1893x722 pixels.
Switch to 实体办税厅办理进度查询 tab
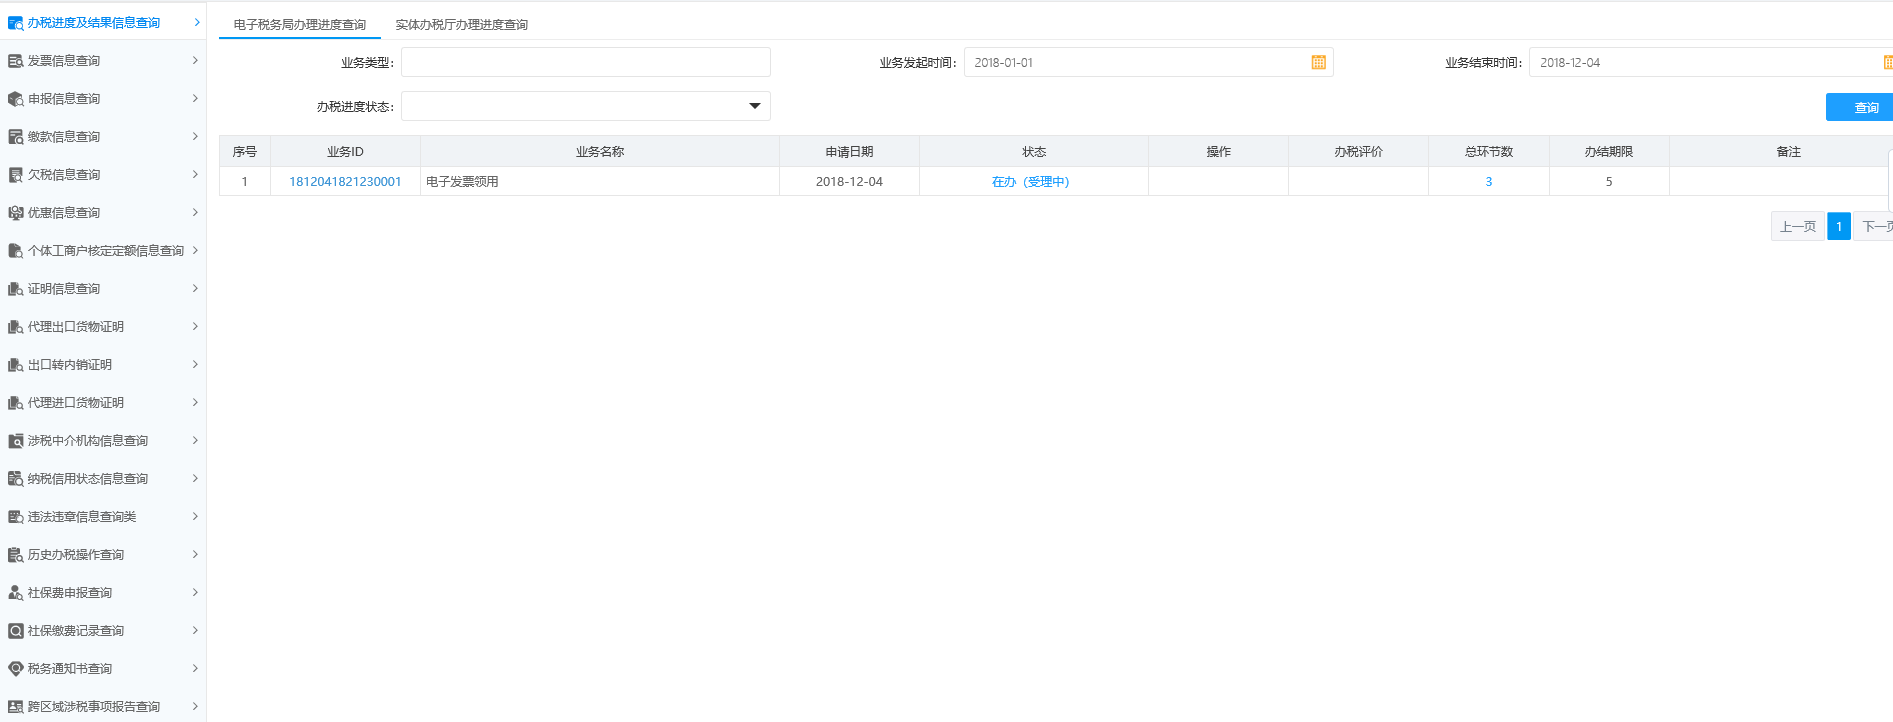tap(461, 25)
